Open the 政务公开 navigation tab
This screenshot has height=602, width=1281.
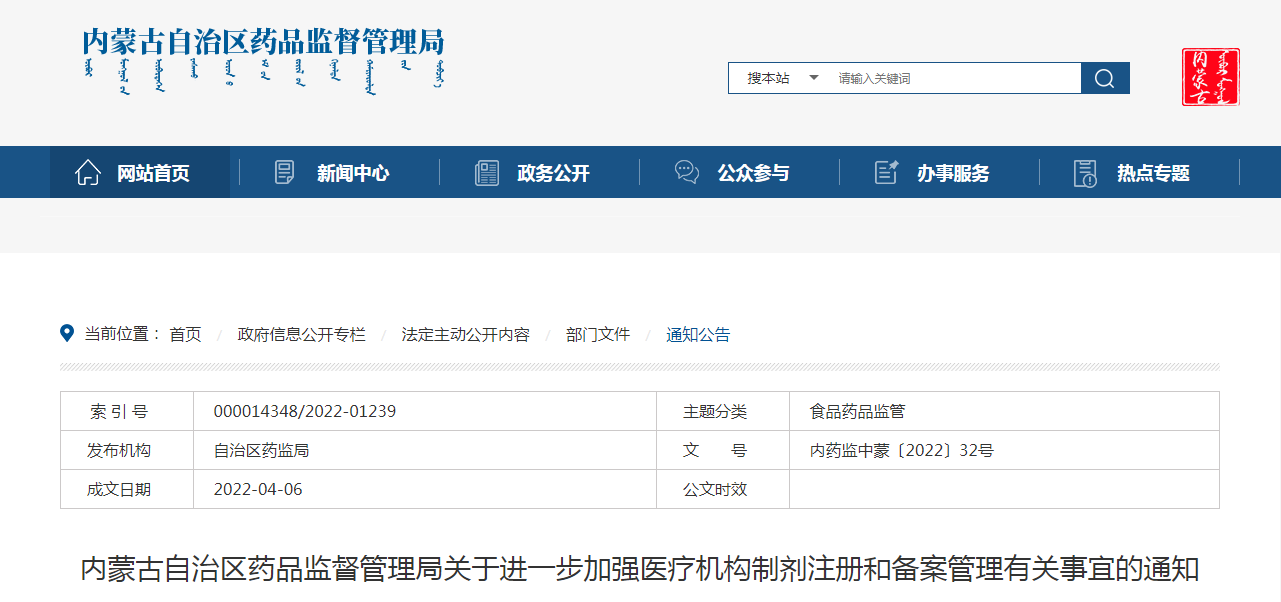click(553, 173)
